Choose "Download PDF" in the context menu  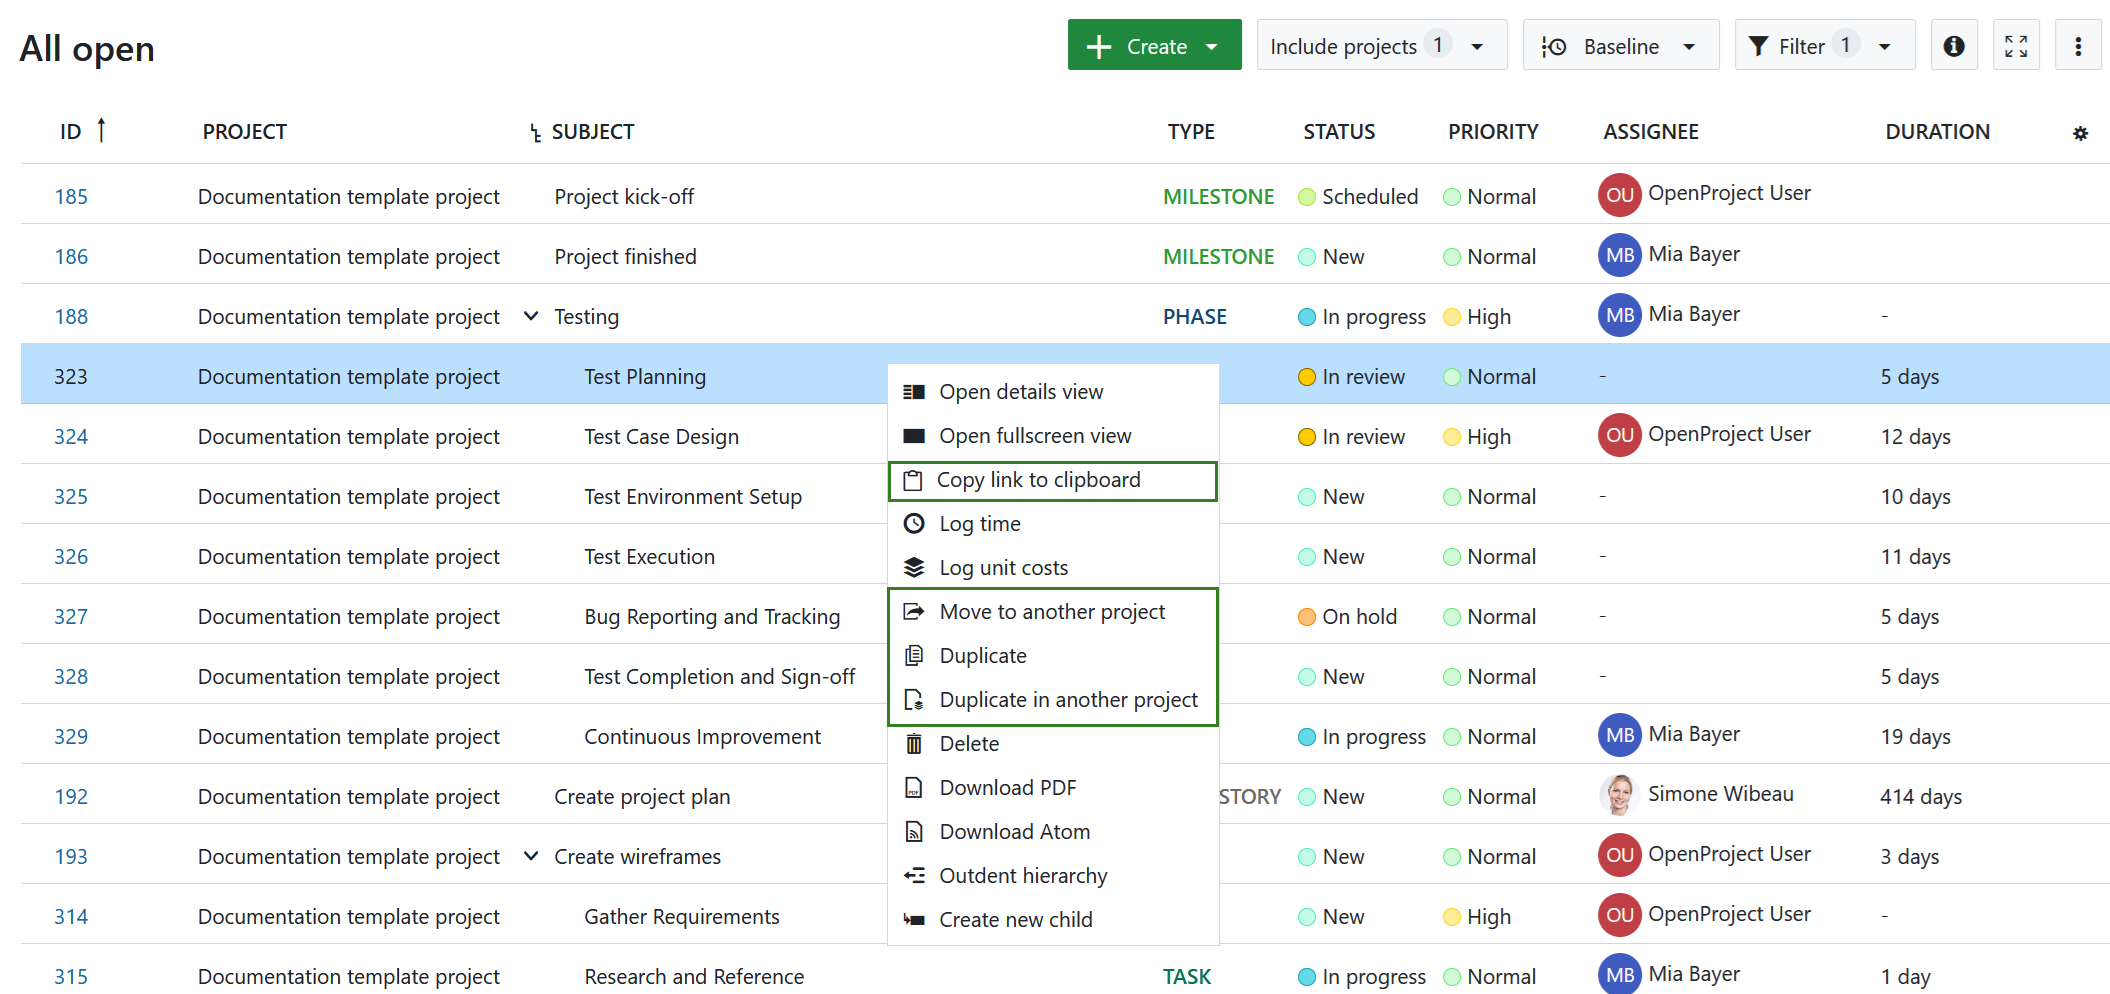click(x=1007, y=787)
